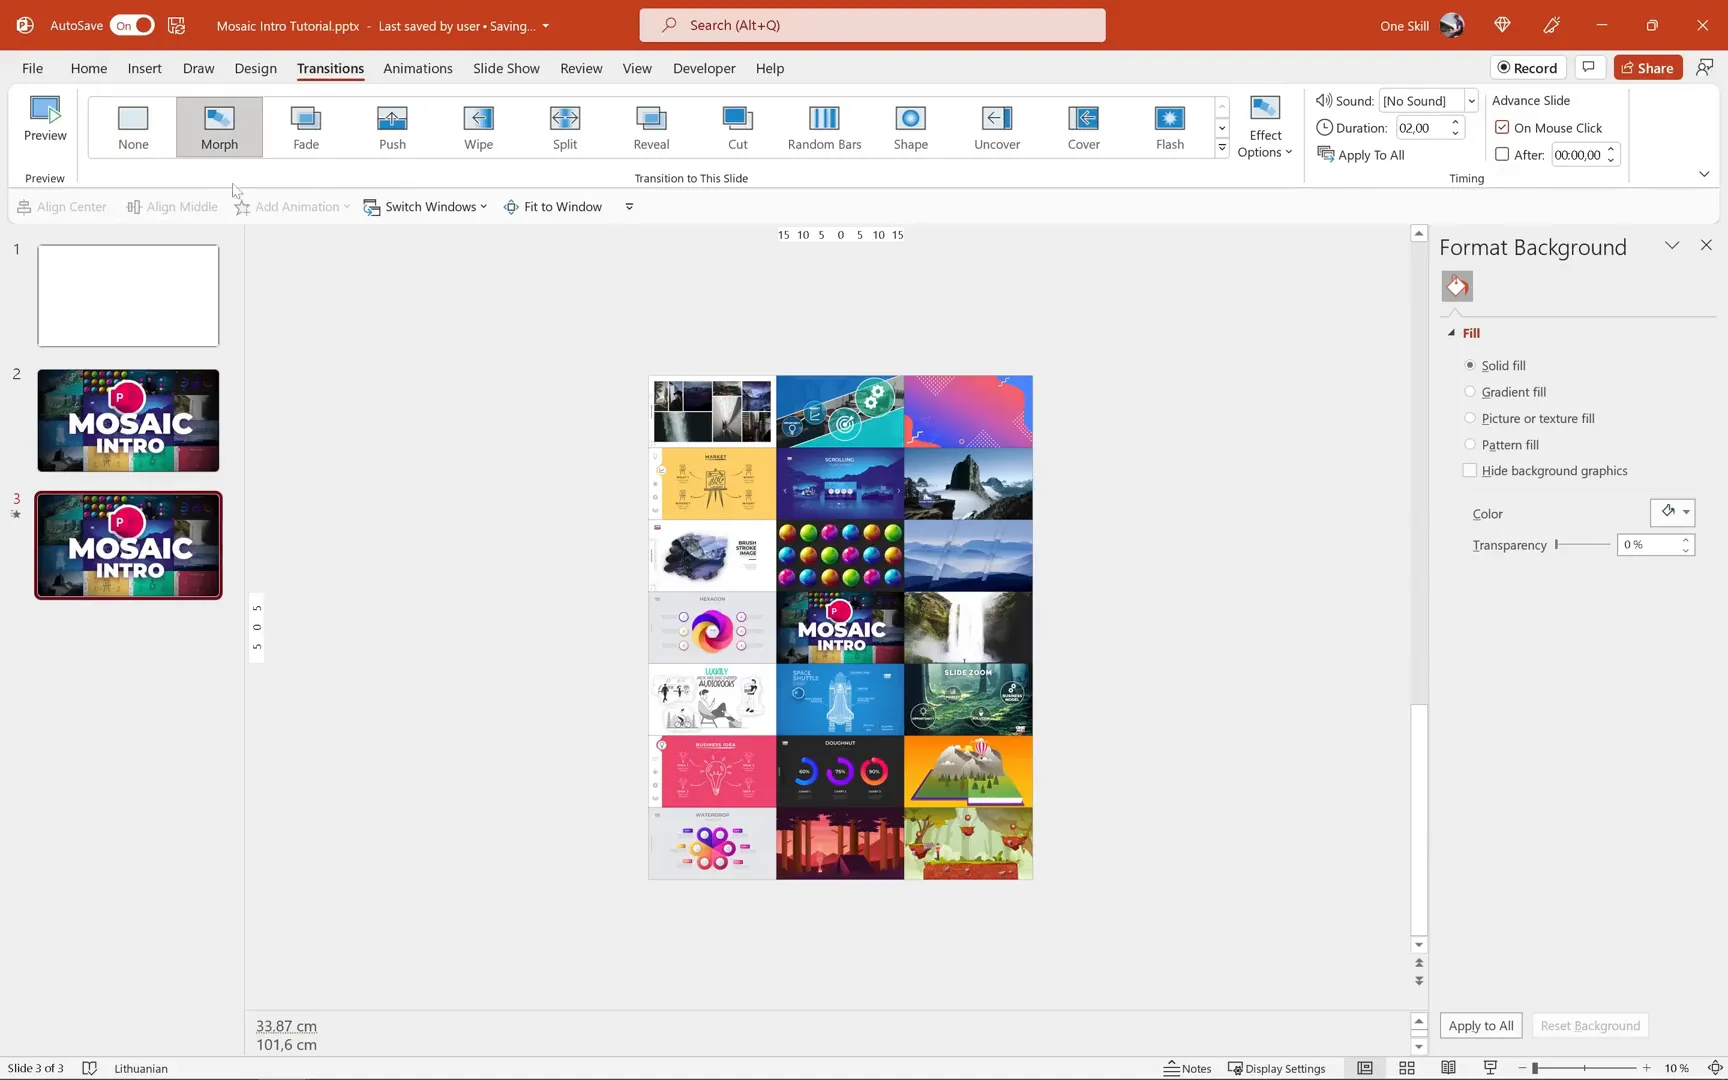The width and height of the screenshot is (1728, 1080).
Task: Apply the Wipe transition
Action: coord(478,127)
